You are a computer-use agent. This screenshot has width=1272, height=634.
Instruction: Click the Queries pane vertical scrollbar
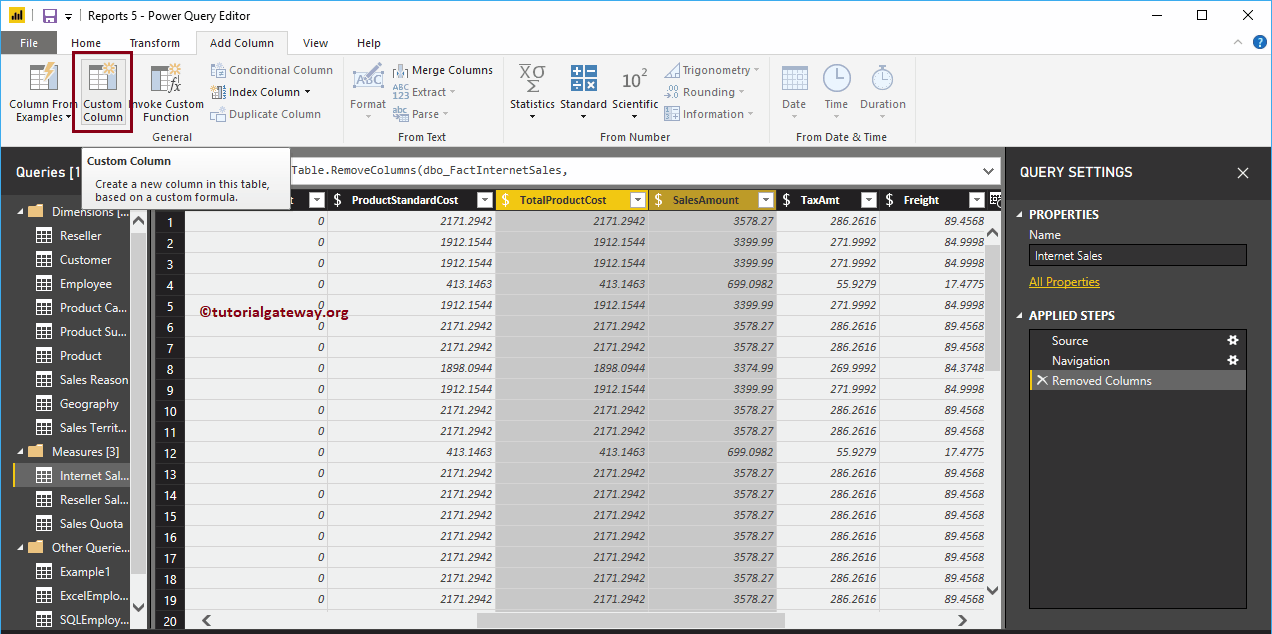[138, 404]
